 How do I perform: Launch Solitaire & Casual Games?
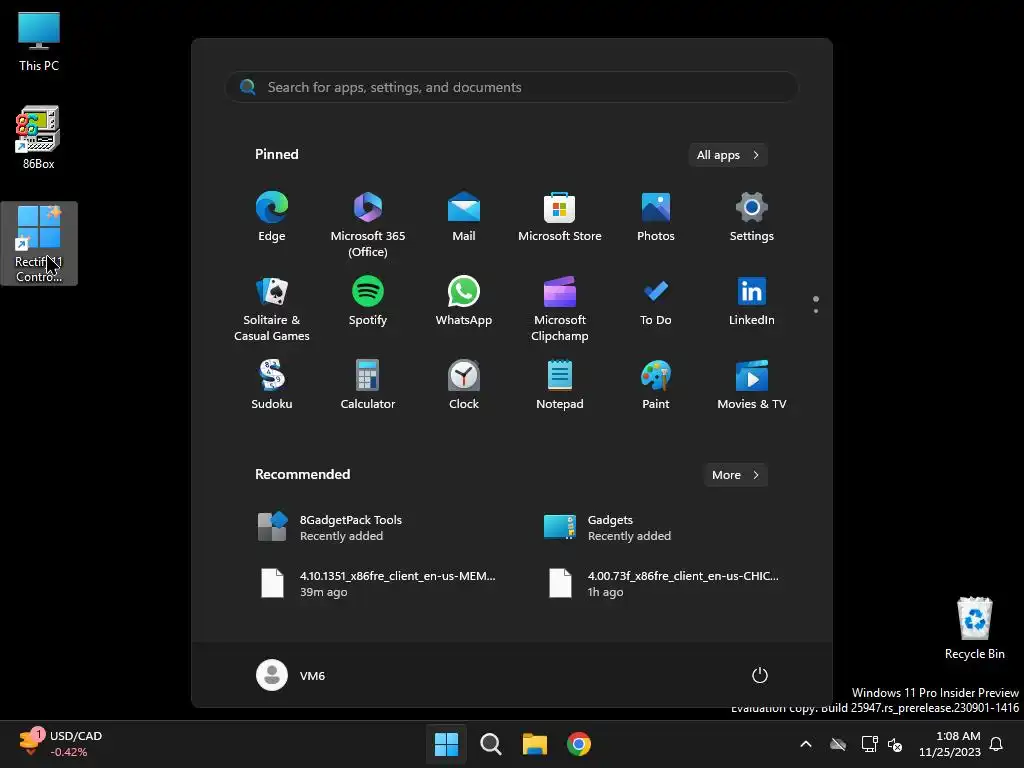(272, 308)
